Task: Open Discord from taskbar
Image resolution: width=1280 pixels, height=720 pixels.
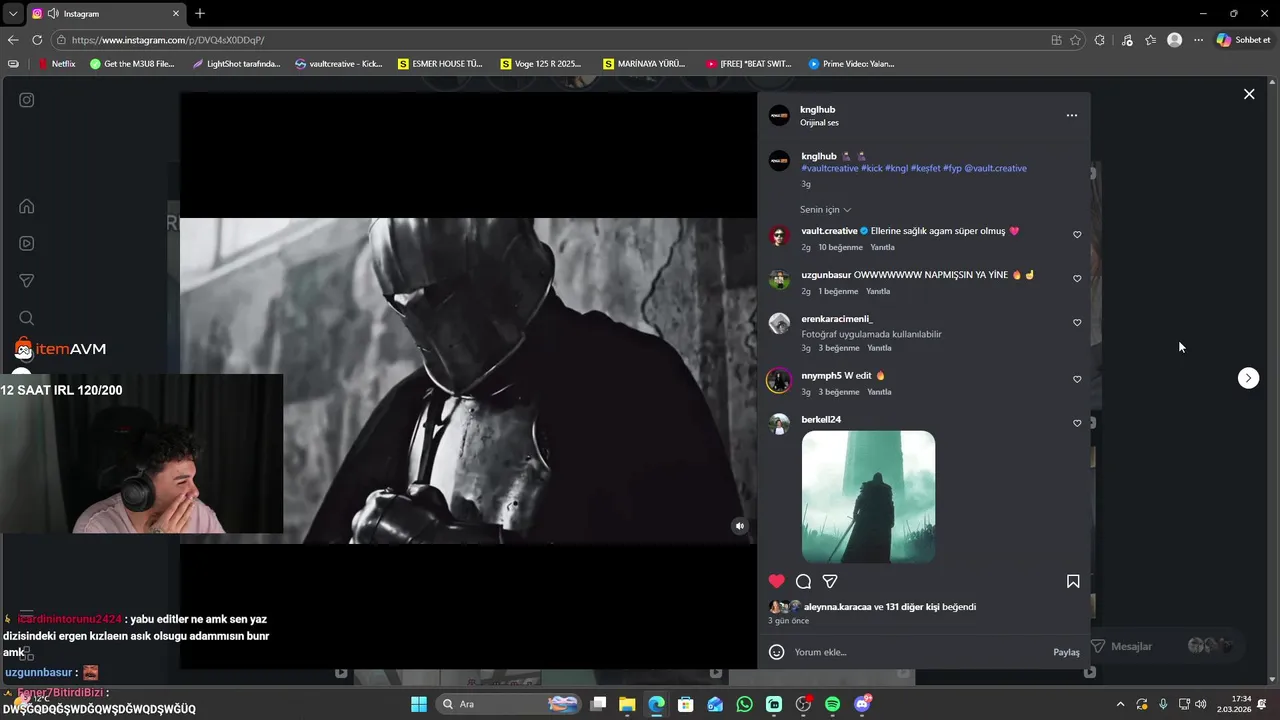Action: tap(863, 704)
